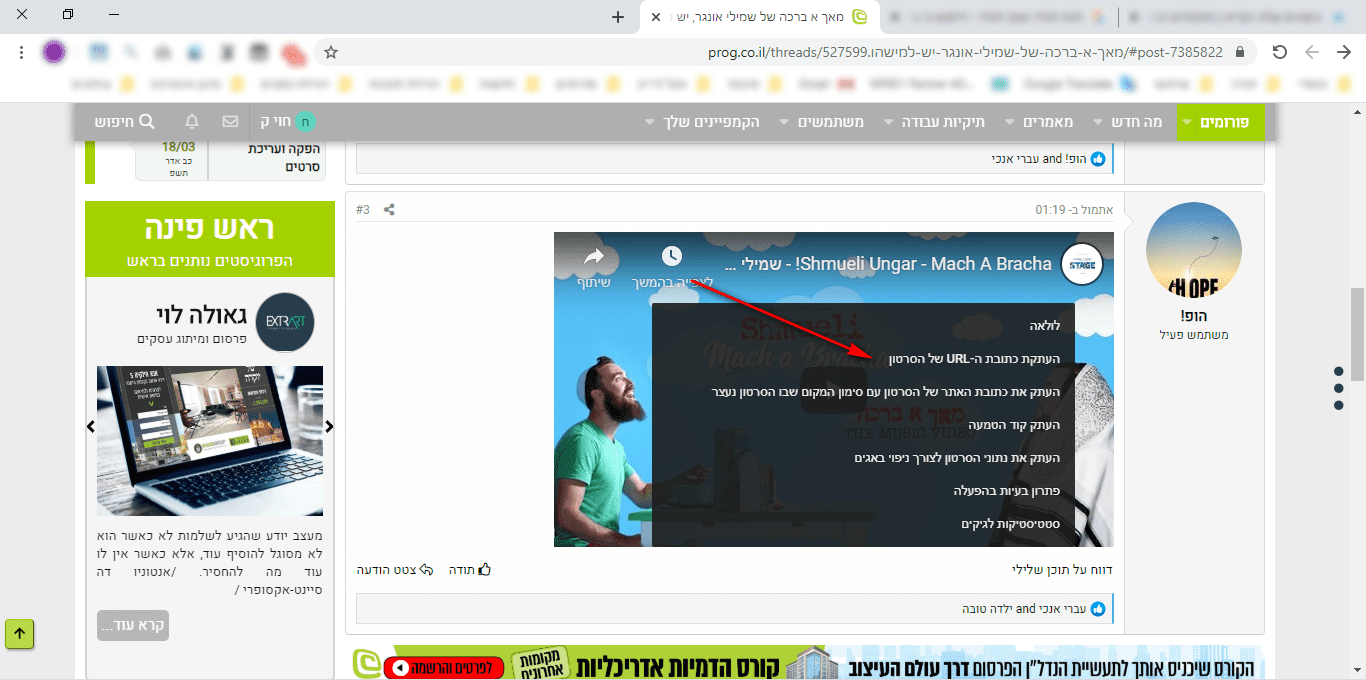Screen dimensions: 1366x680
Task: Click the קורס הדמיות אדריכליות banner ad
Action: (808, 664)
